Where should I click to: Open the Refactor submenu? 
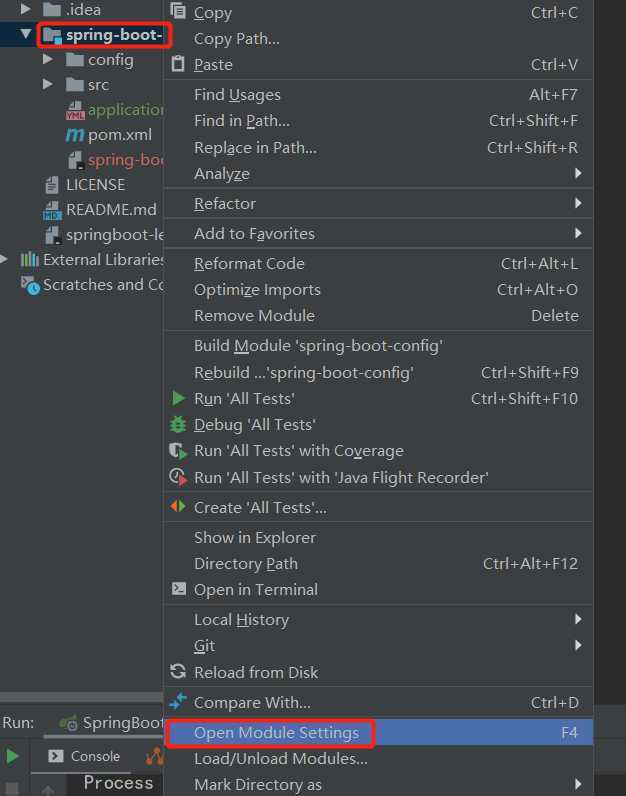[225, 203]
